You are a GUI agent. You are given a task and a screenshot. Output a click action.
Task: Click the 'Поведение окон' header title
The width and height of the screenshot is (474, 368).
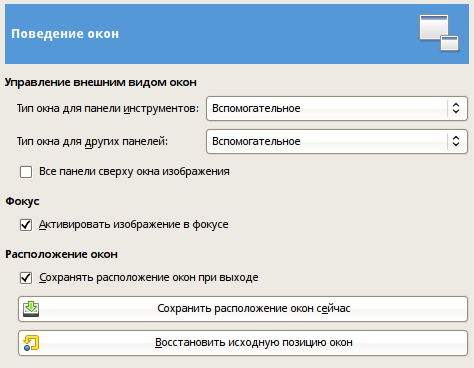[65, 34]
